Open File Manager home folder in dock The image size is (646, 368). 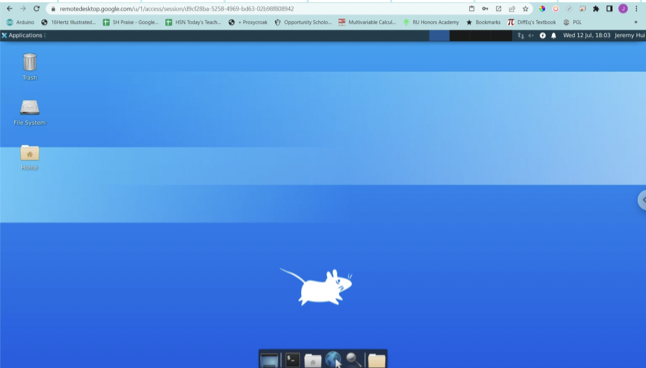[313, 361]
